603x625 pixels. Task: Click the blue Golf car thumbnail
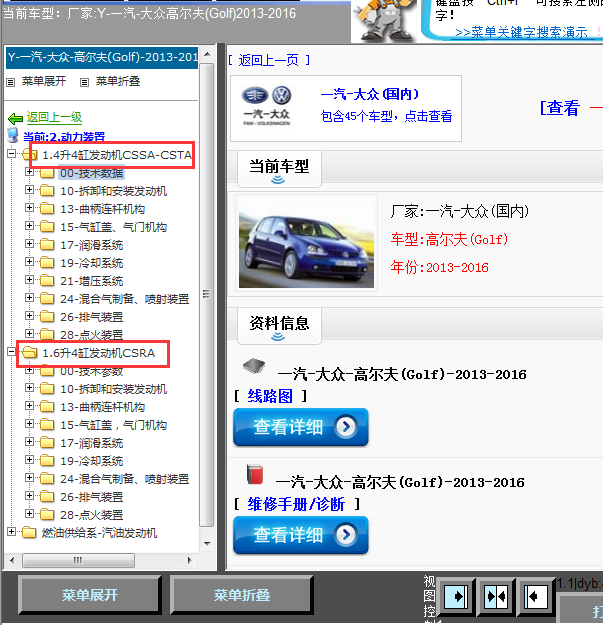point(306,243)
